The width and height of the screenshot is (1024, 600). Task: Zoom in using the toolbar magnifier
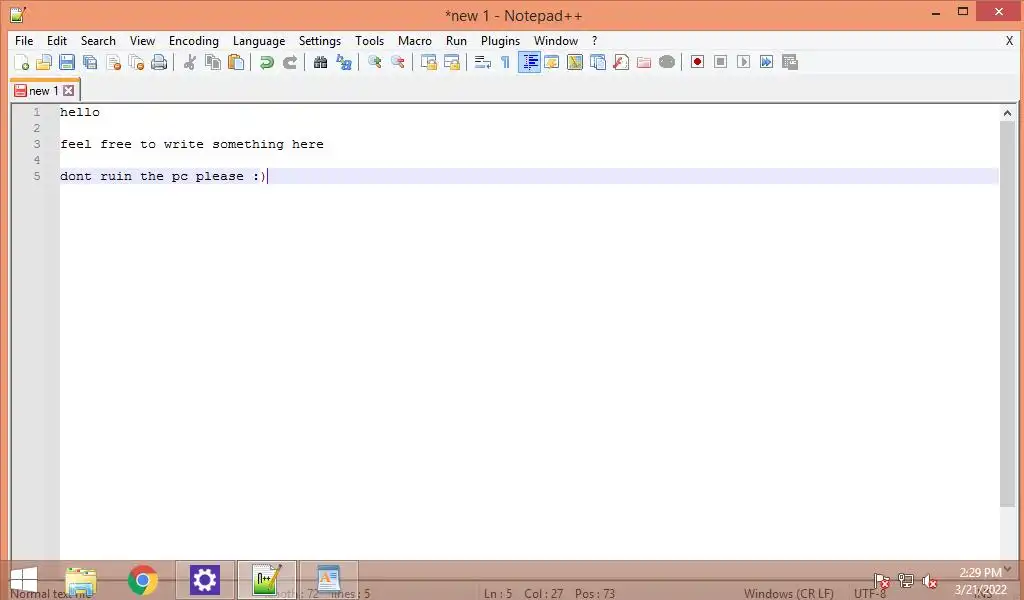374,62
